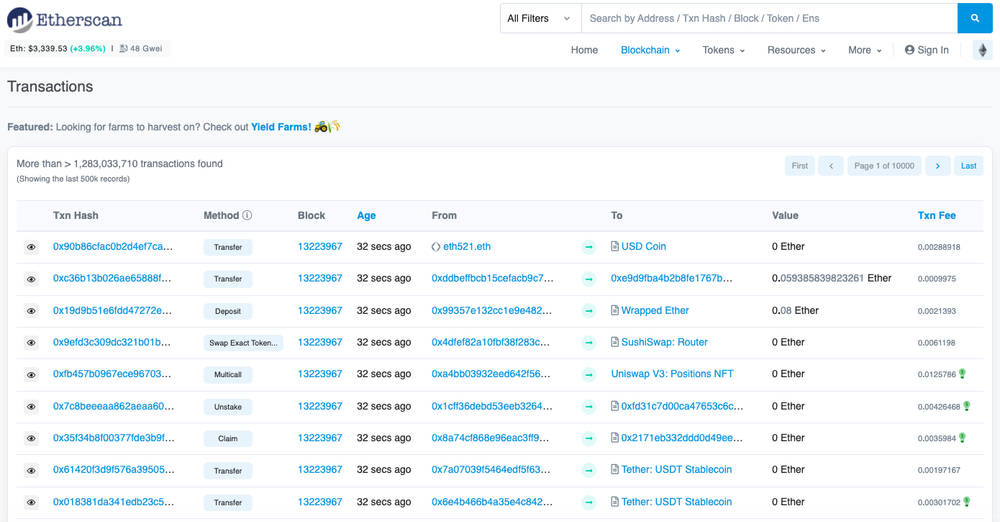Open the Tether: USDT Stablecoin link for 0x61420f3d9f576a39505

click(x=677, y=470)
